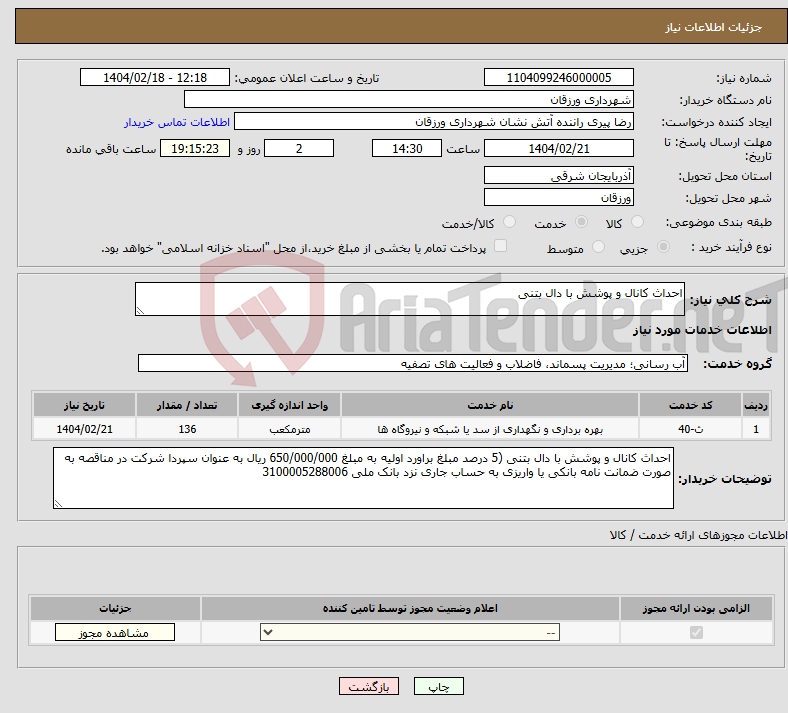Image resolution: width=788 pixels, height=713 pixels.
Task: Click the service name cell بهره برداری و نگهداری
Action: point(490,429)
